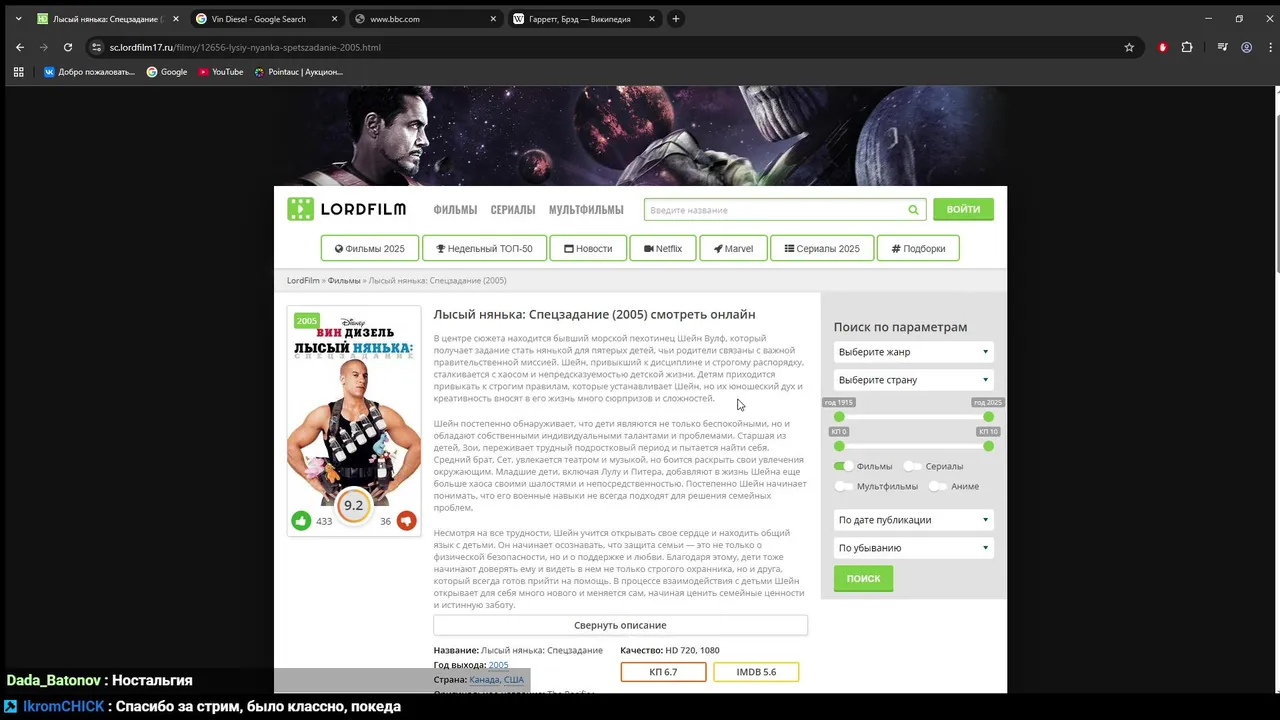The height and width of the screenshot is (720, 1280).
Task: Click the КП 6.7 rating box
Action: (663, 672)
